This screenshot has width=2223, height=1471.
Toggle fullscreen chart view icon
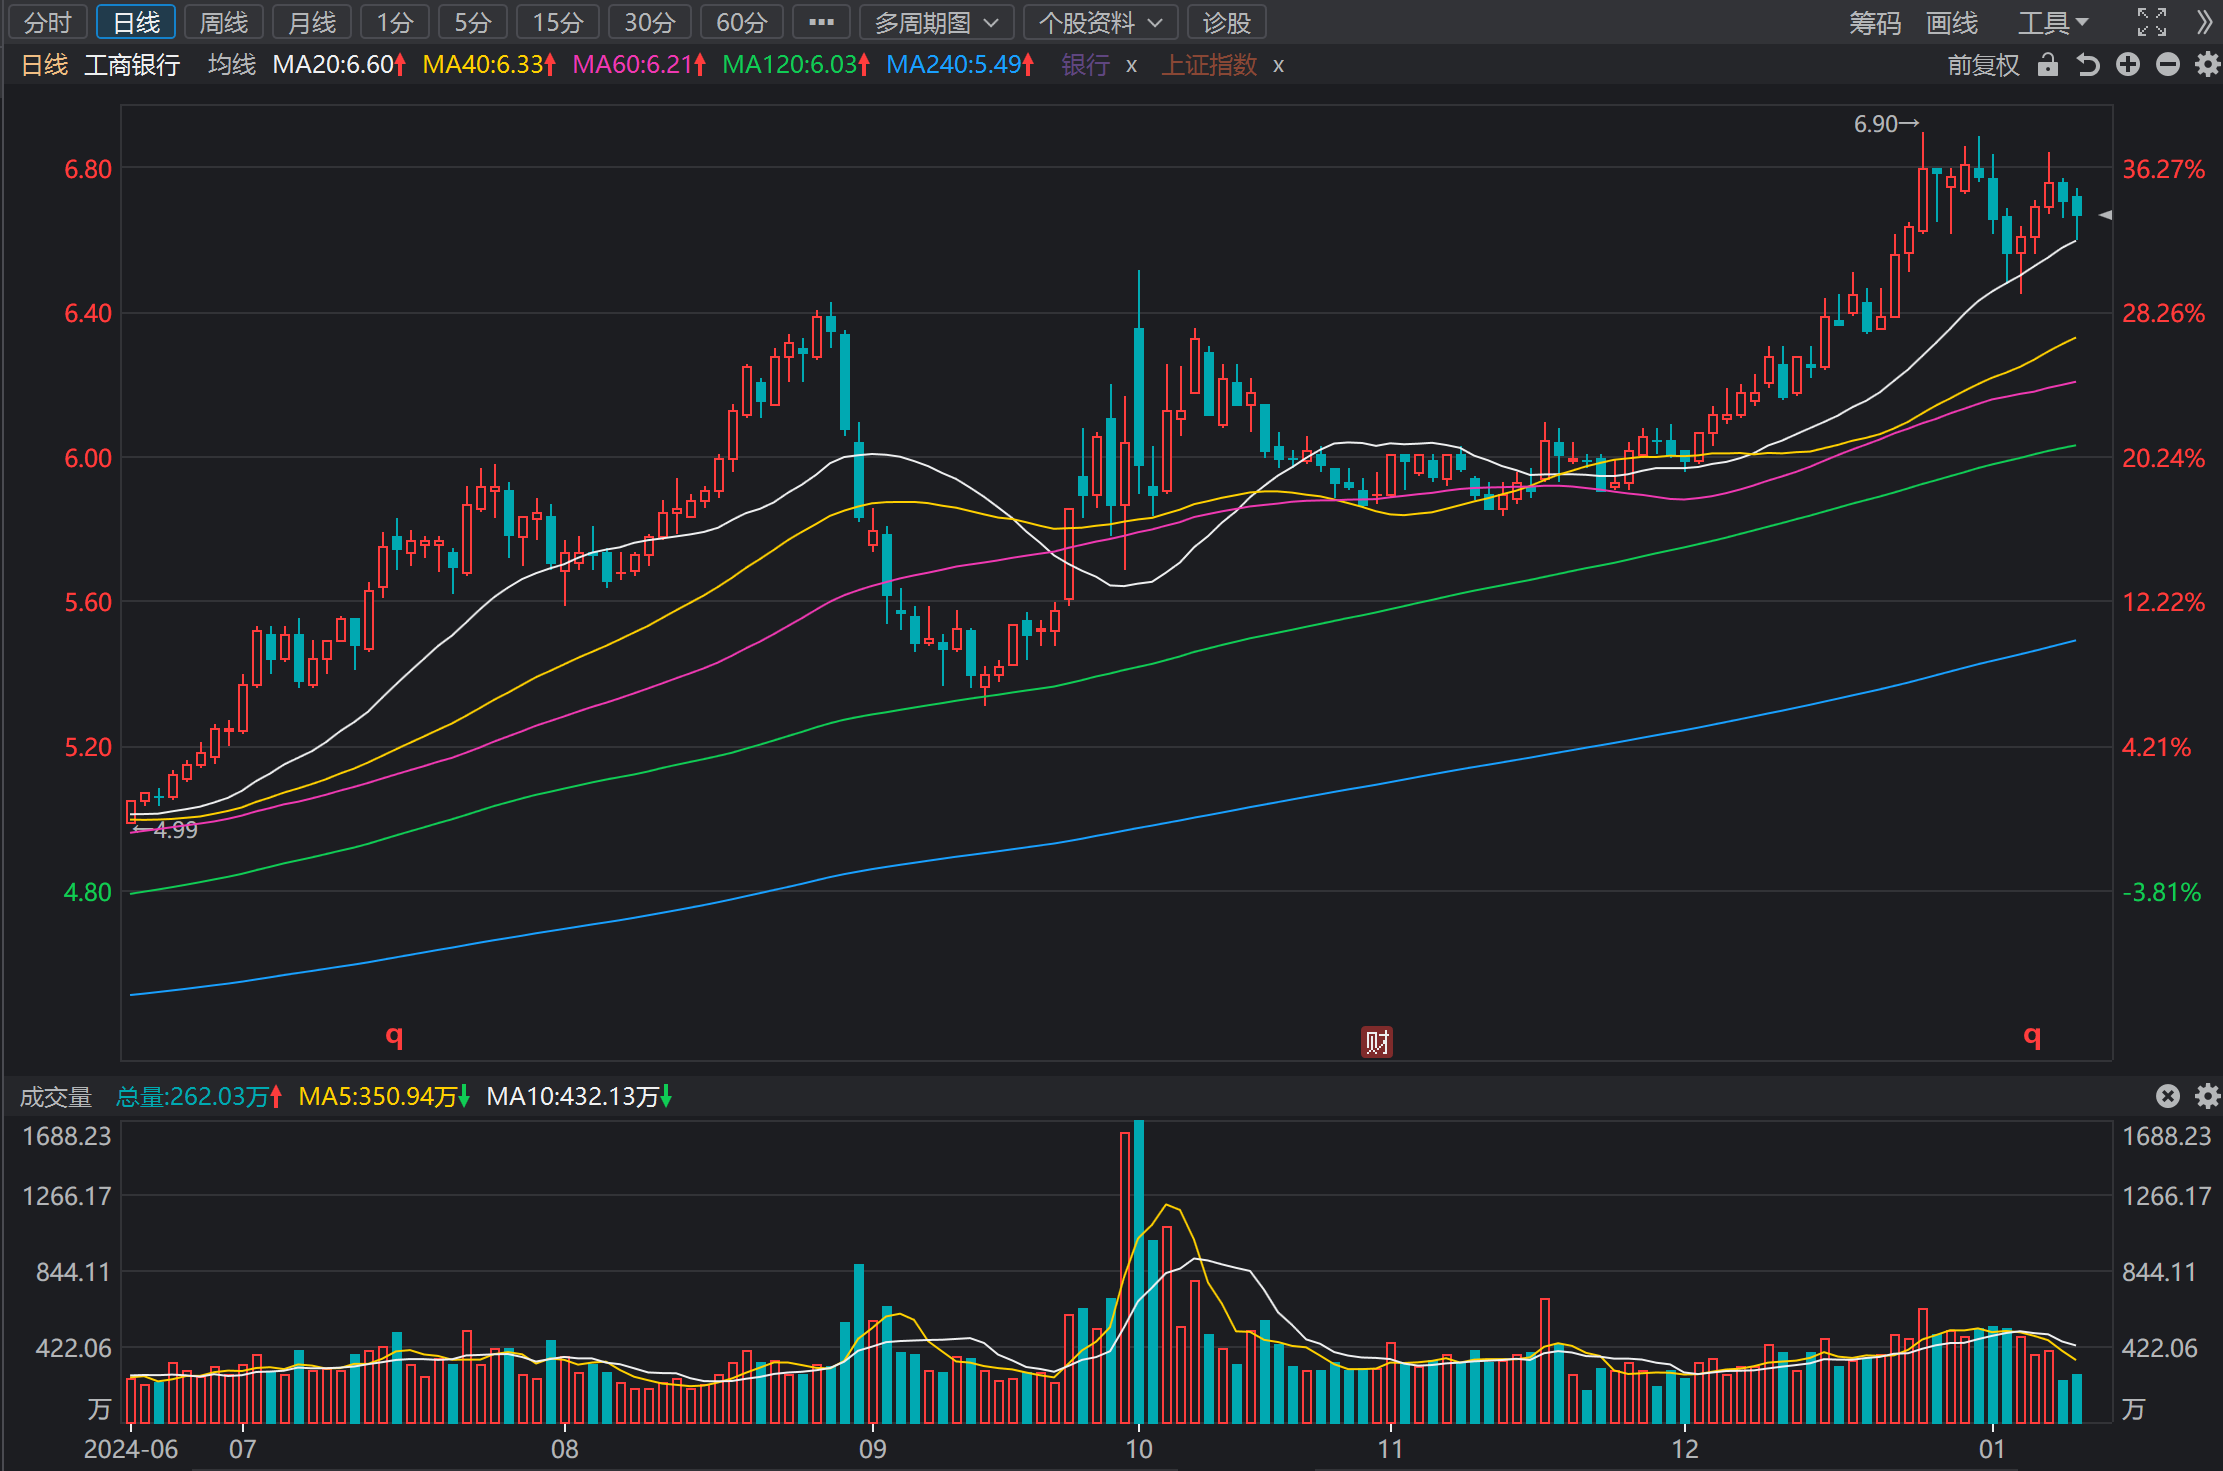click(x=2152, y=22)
